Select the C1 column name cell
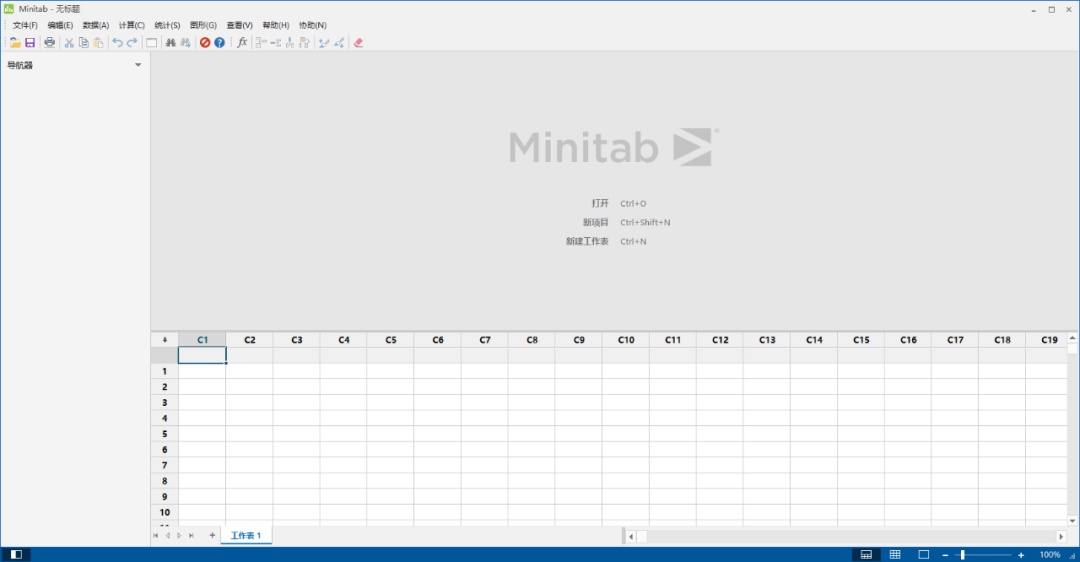This screenshot has height=562, width=1080. (x=202, y=355)
